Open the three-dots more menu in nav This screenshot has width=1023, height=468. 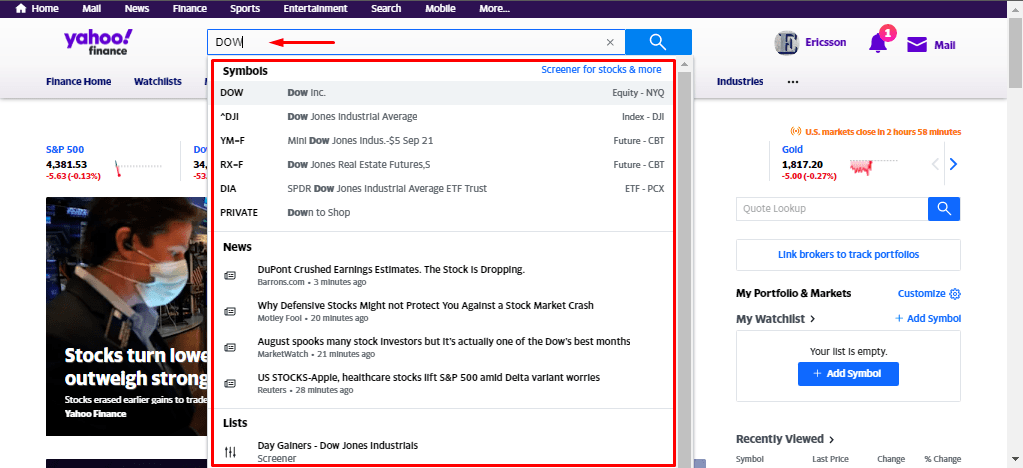pyautogui.click(x=793, y=82)
